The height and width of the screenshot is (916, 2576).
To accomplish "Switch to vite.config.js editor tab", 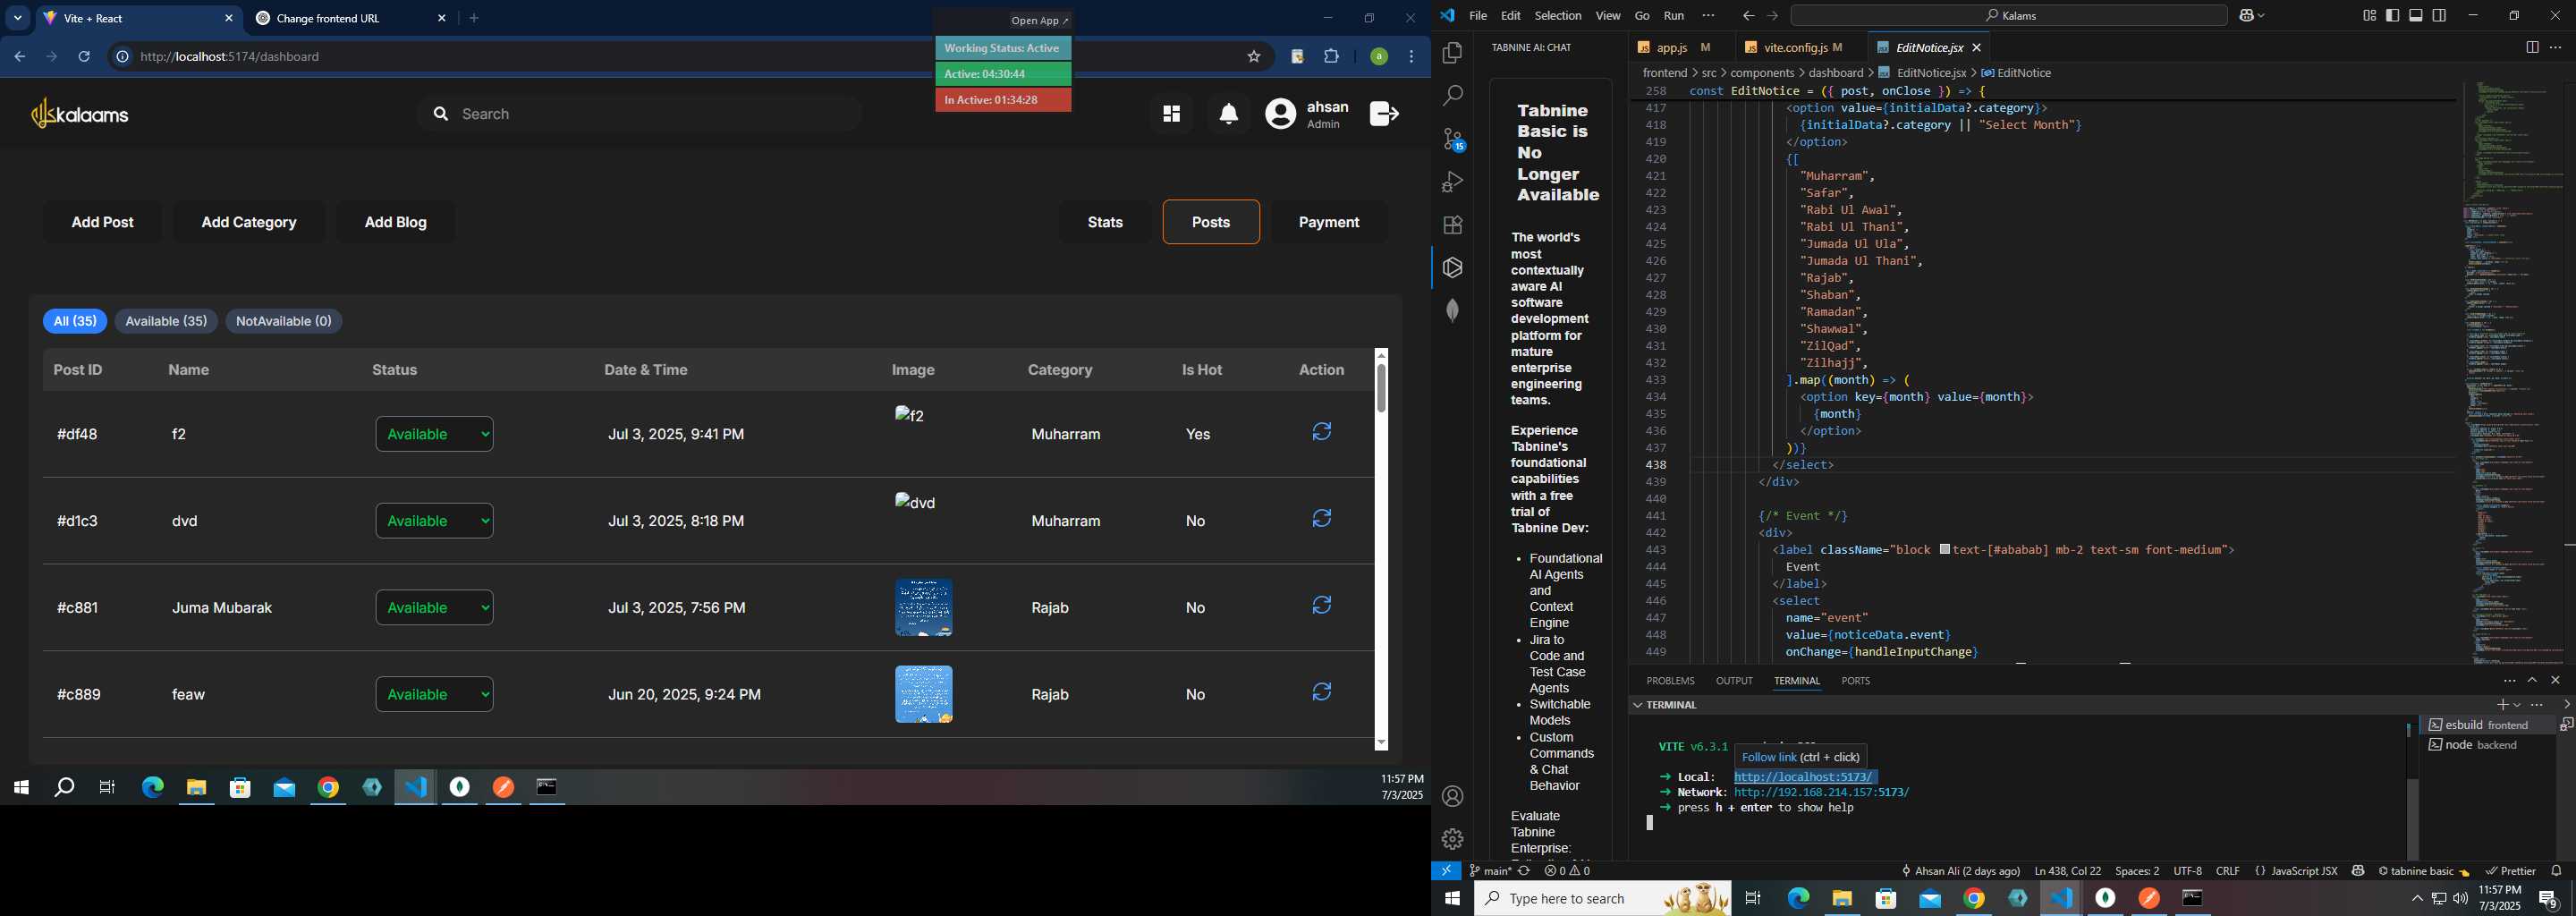I will [1795, 48].
